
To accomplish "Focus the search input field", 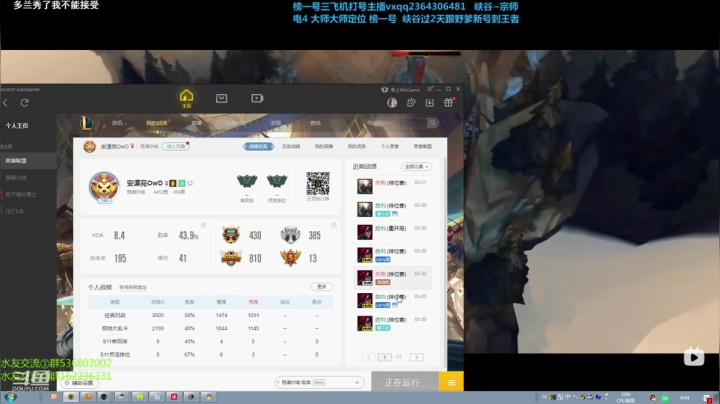I will point(397,123).
